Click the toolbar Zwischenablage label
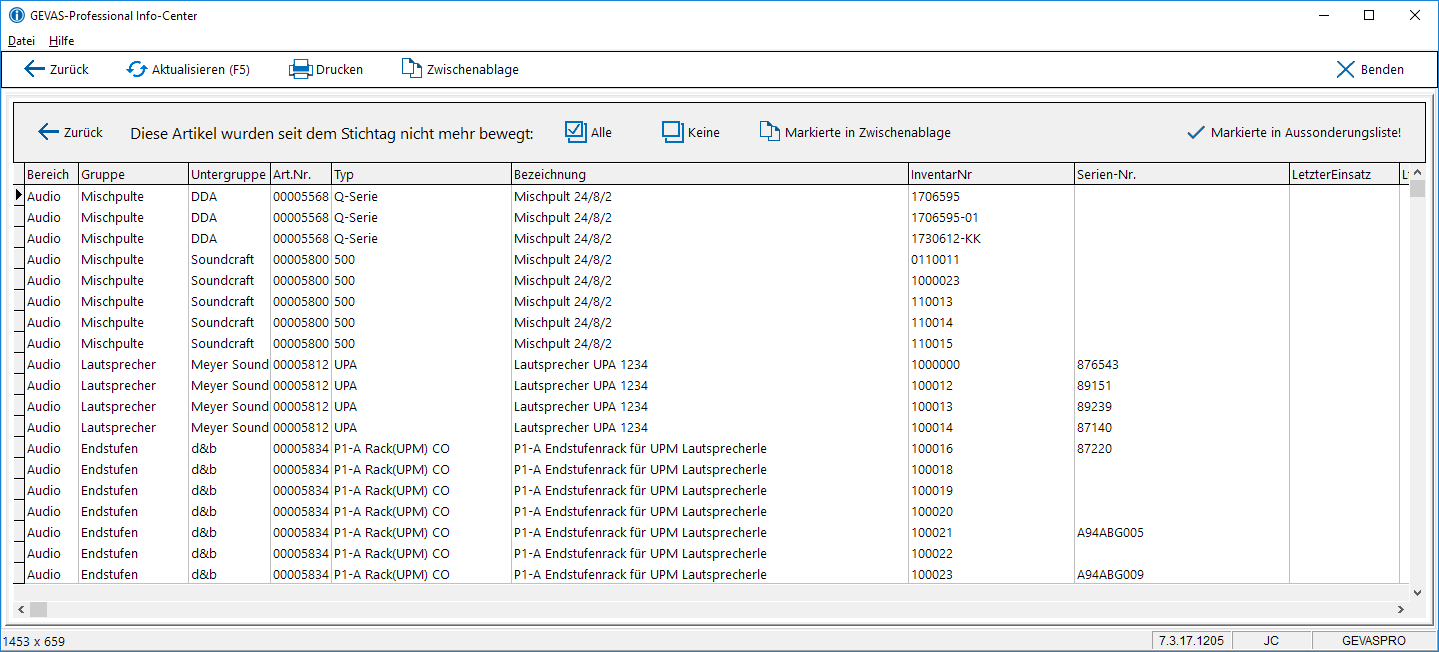The height and width of the screenshot is (652, 1439). tap(473, 69)
